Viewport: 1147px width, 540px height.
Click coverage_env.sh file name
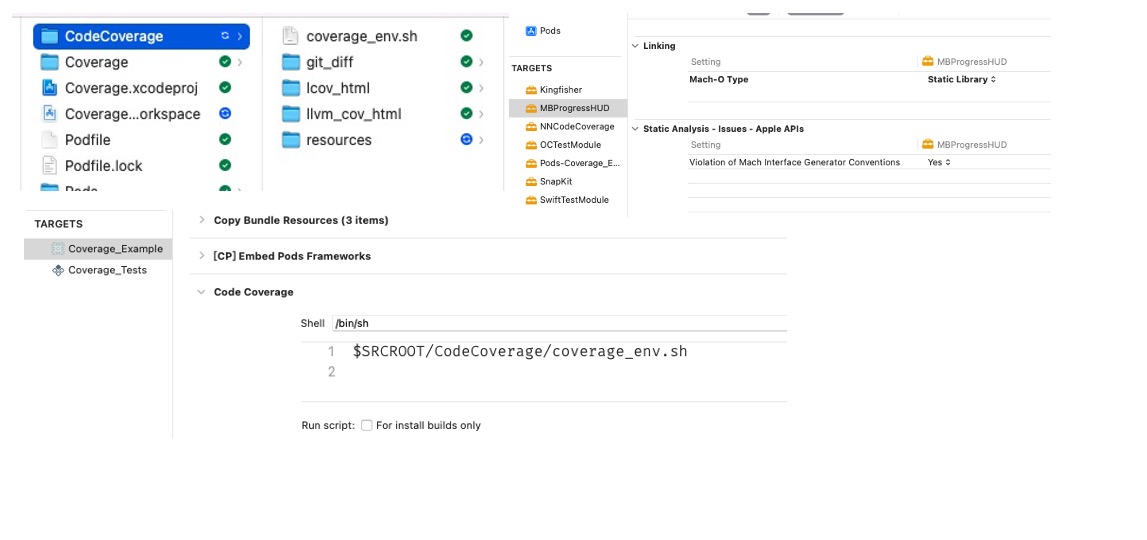point(361,36)
